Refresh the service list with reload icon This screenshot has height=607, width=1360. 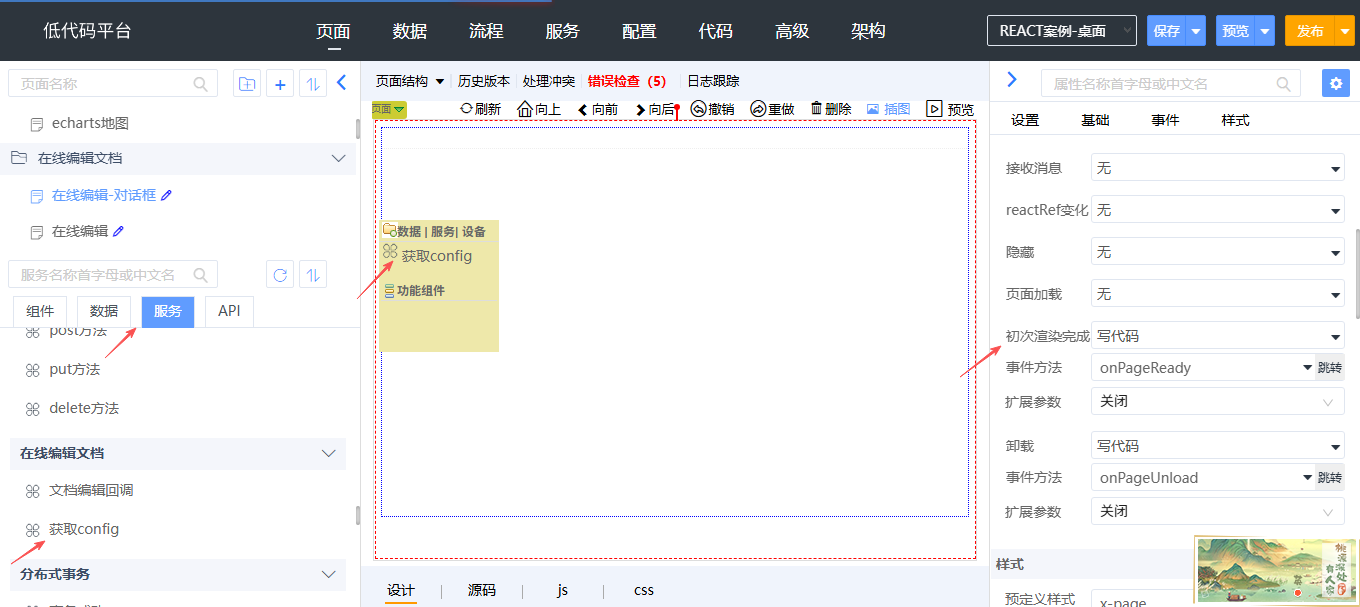(x=280, y=275)
